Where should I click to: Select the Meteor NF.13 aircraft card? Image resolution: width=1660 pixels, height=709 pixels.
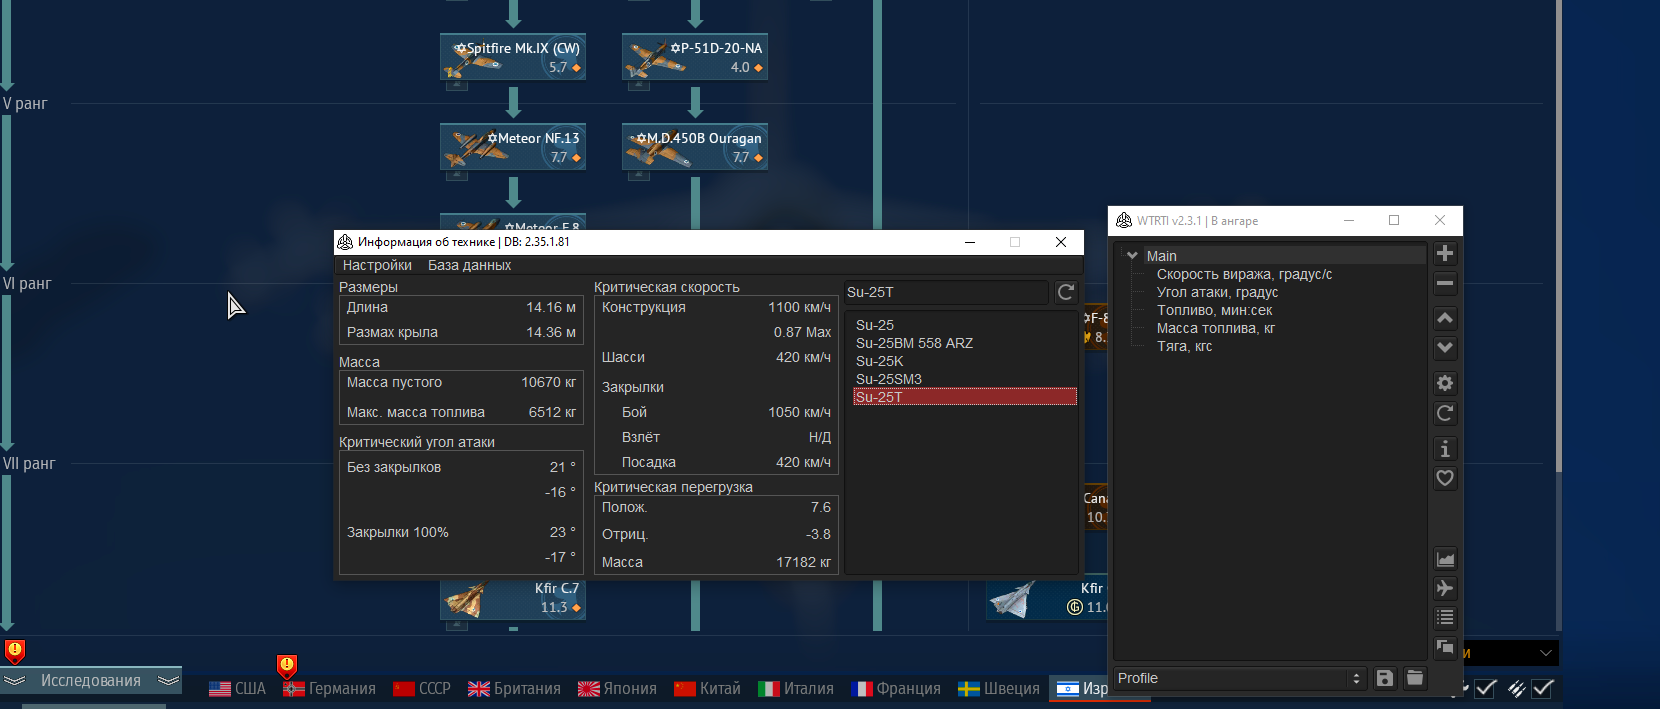513,148
